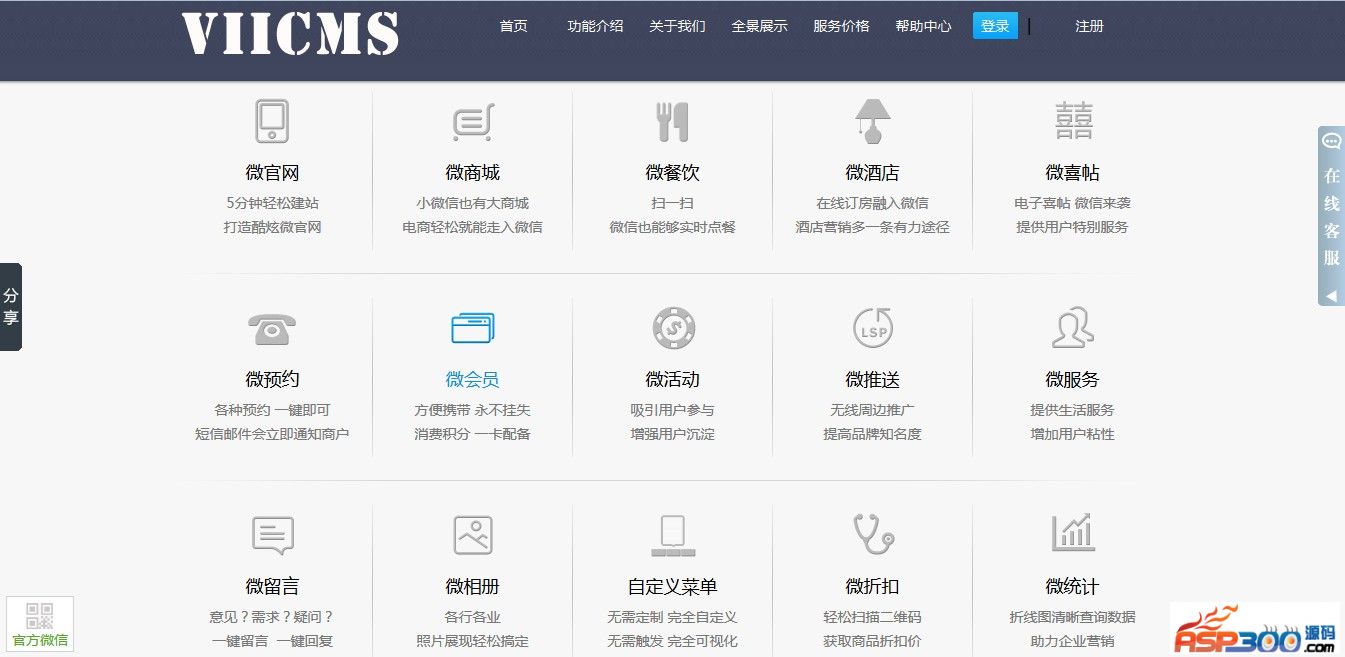Click text '提高品牌知名度'

872,434
